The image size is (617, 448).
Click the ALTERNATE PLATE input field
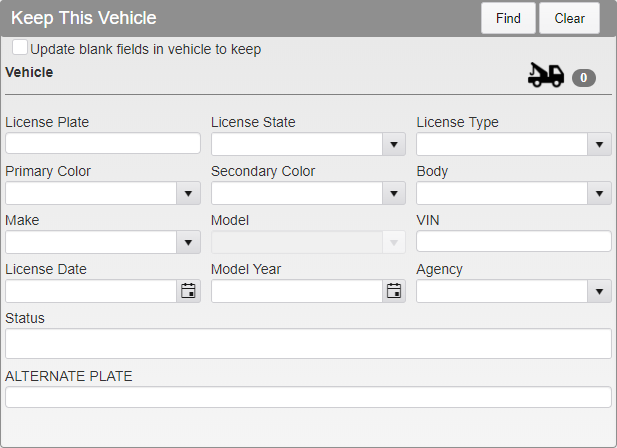tap(308, 397)
